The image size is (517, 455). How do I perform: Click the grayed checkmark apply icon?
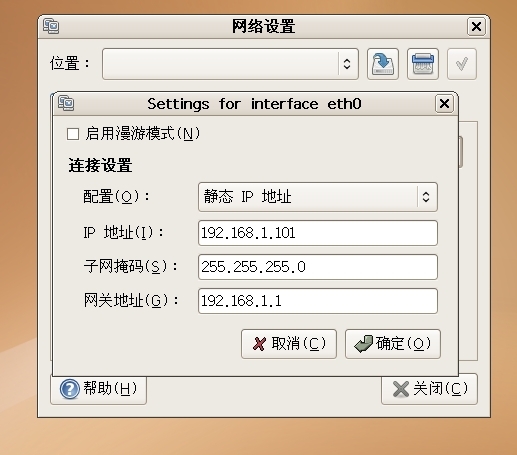click(x=462, y=64)
